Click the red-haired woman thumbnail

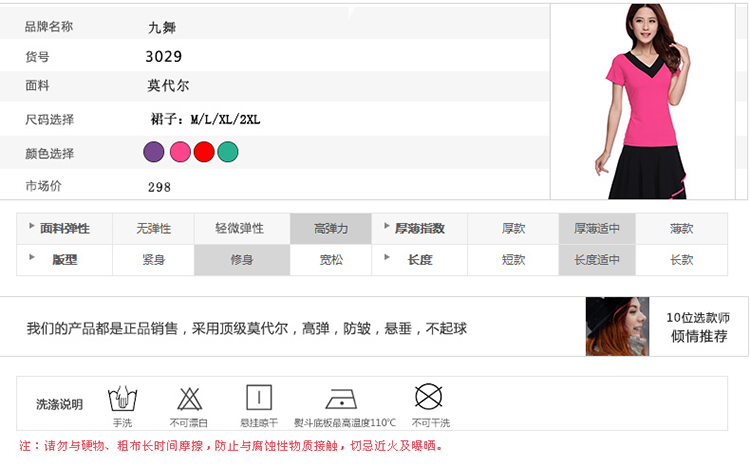[x=617, y=326]
